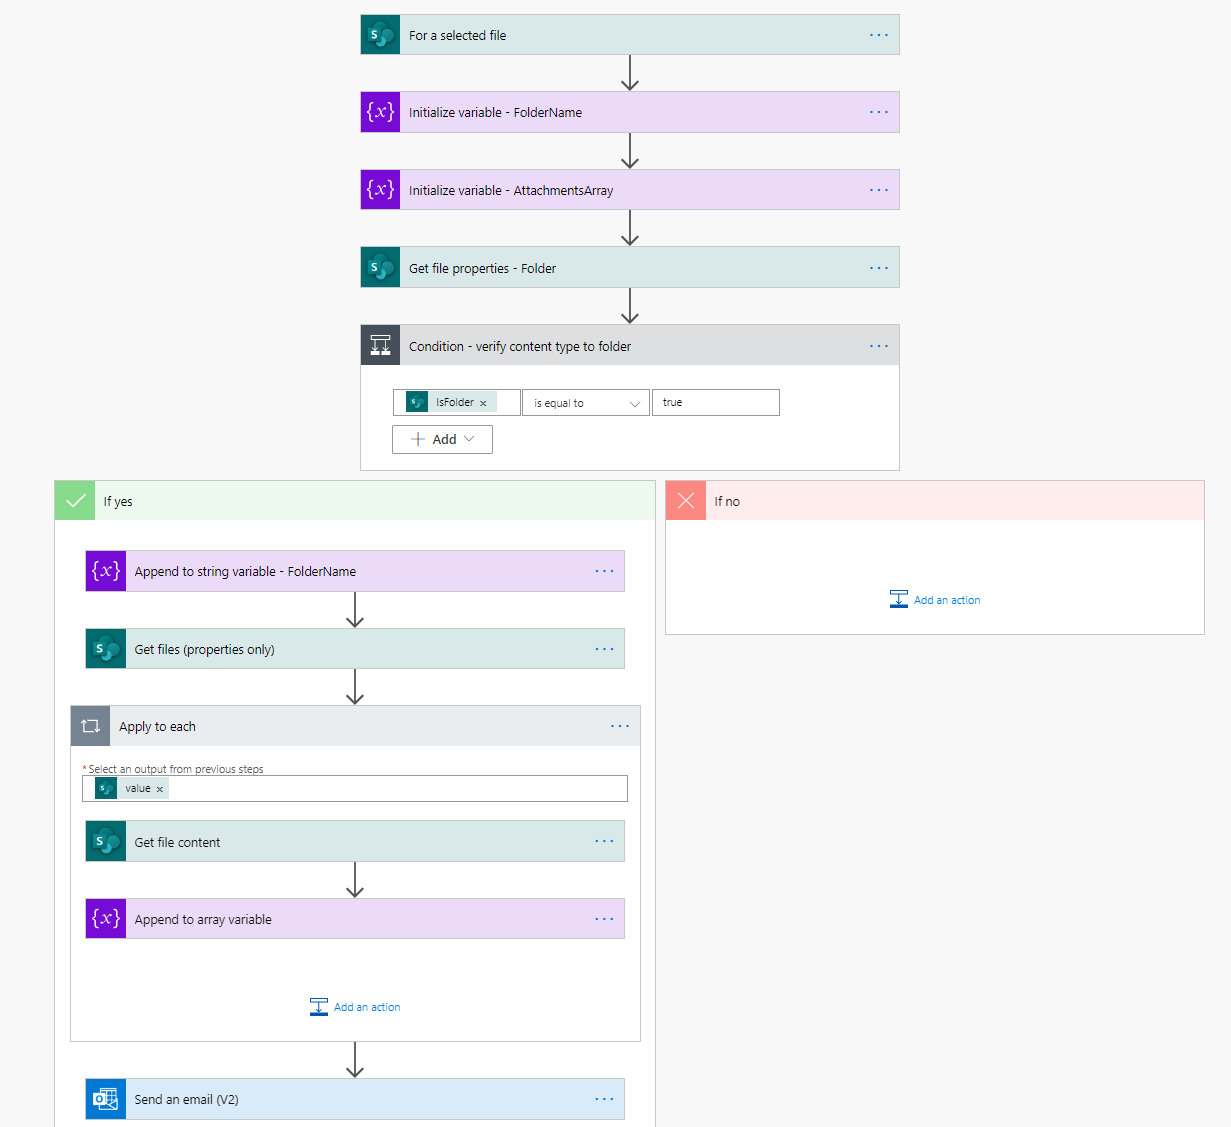Image resolution: width=1231 pixels, height=1127 pixels.
Task: Click the SharePoint icon on Get file properties - Folder
Action: [x=380, y=267]
